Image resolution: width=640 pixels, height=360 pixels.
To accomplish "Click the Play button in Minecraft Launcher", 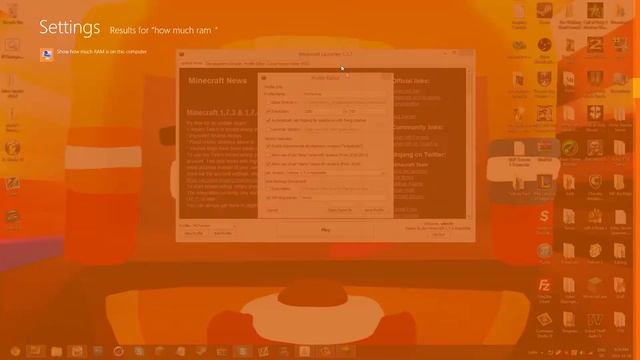I will 325,230.
